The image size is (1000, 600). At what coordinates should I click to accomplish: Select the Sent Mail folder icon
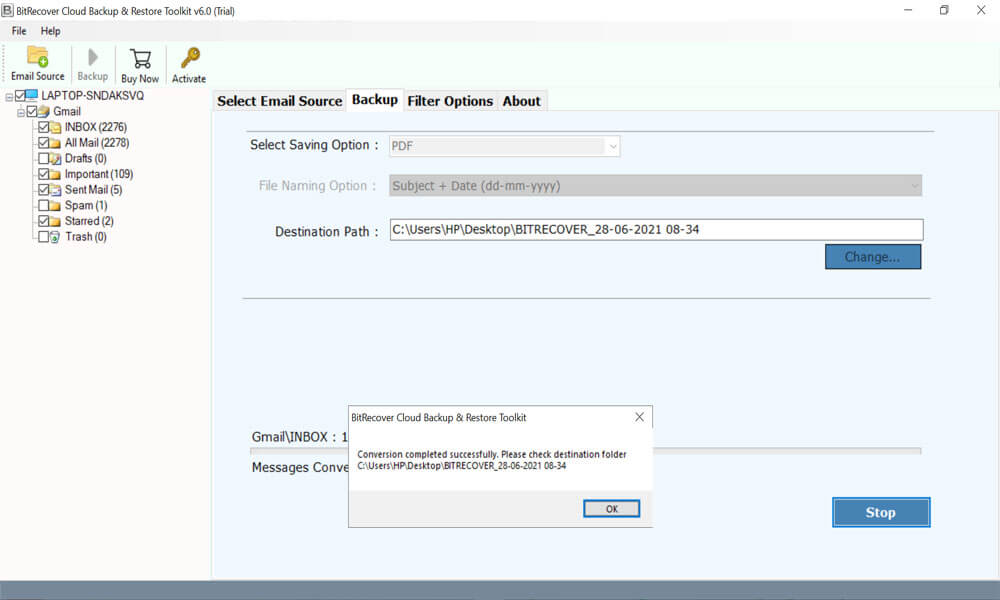pyautogui.click(x=55, y=190)
